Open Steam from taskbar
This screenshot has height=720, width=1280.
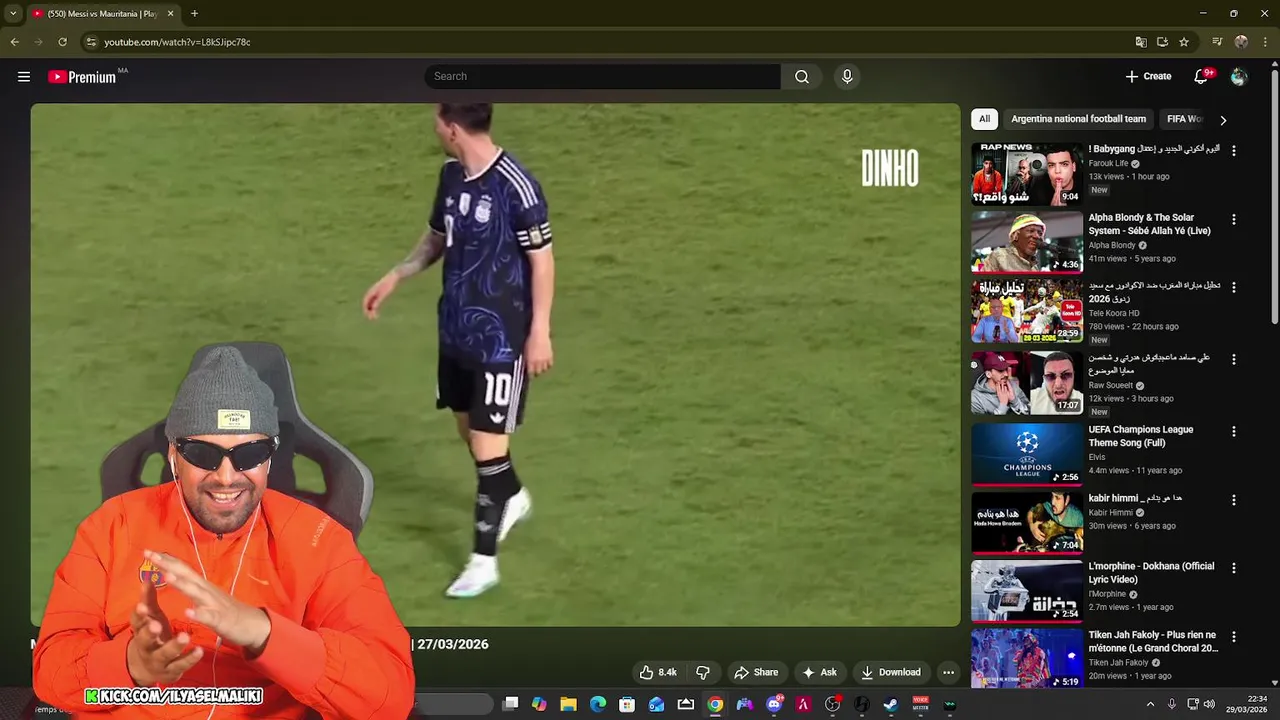[x=891, y=704]
